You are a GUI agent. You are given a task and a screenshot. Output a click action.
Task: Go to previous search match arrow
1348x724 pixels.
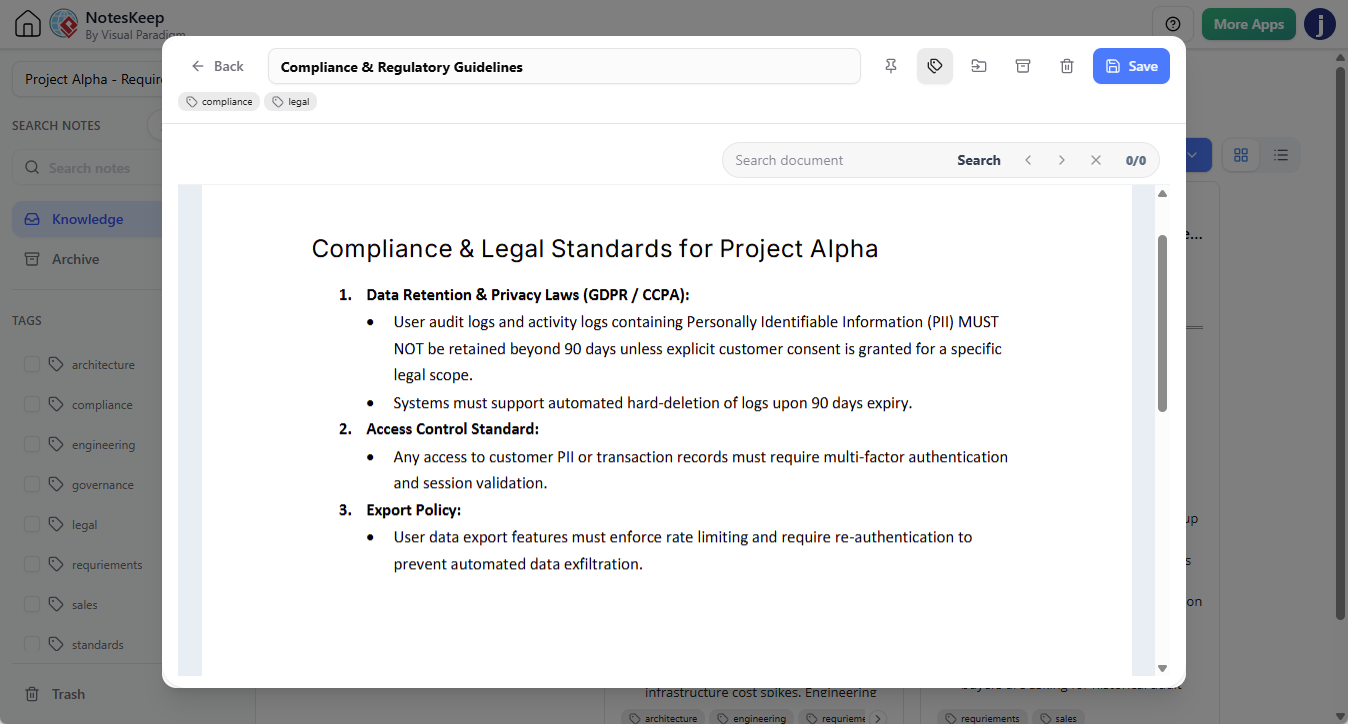(1028, 160)
